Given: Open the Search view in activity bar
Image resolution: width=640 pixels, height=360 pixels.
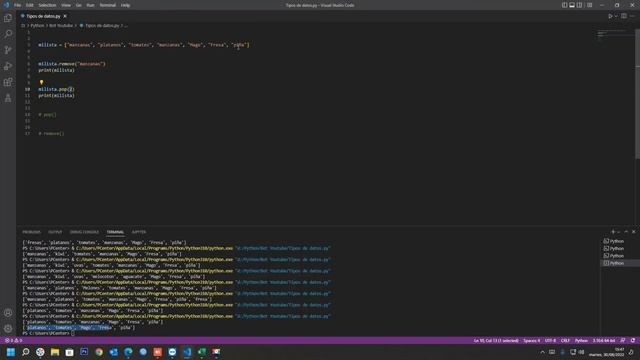Looking at the screenshot, I should point(8,34).
